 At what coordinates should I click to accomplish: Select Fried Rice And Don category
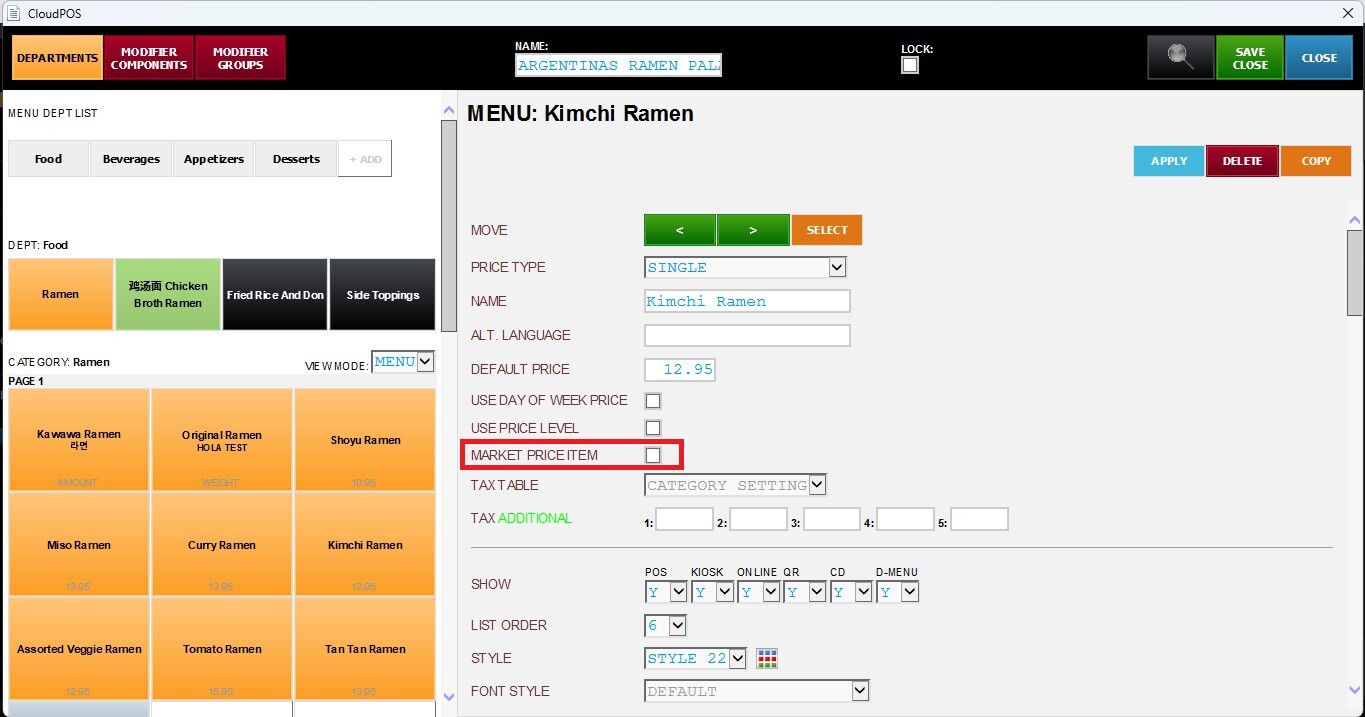coord(275,295)
